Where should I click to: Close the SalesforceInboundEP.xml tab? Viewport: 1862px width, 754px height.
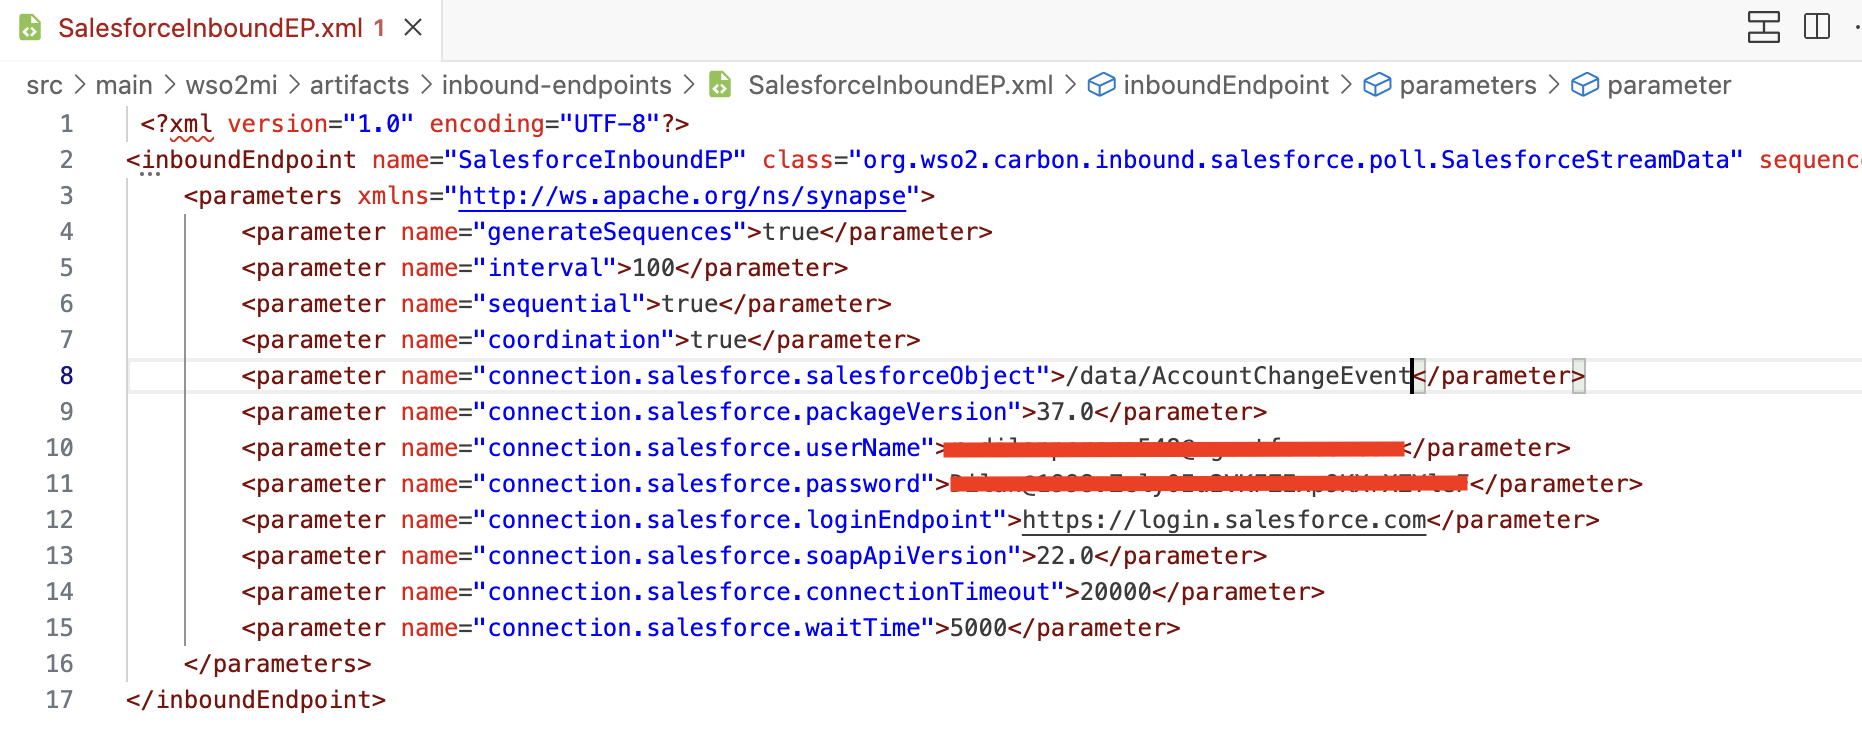pyautogui.click(x=413, y=28)
